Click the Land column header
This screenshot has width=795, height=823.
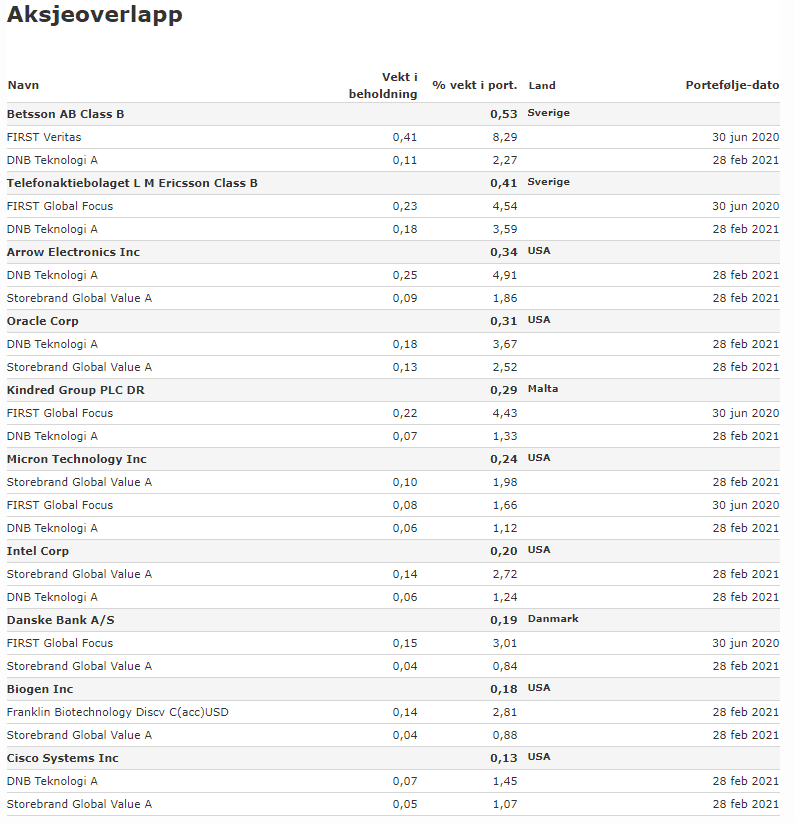pos(542,85)
